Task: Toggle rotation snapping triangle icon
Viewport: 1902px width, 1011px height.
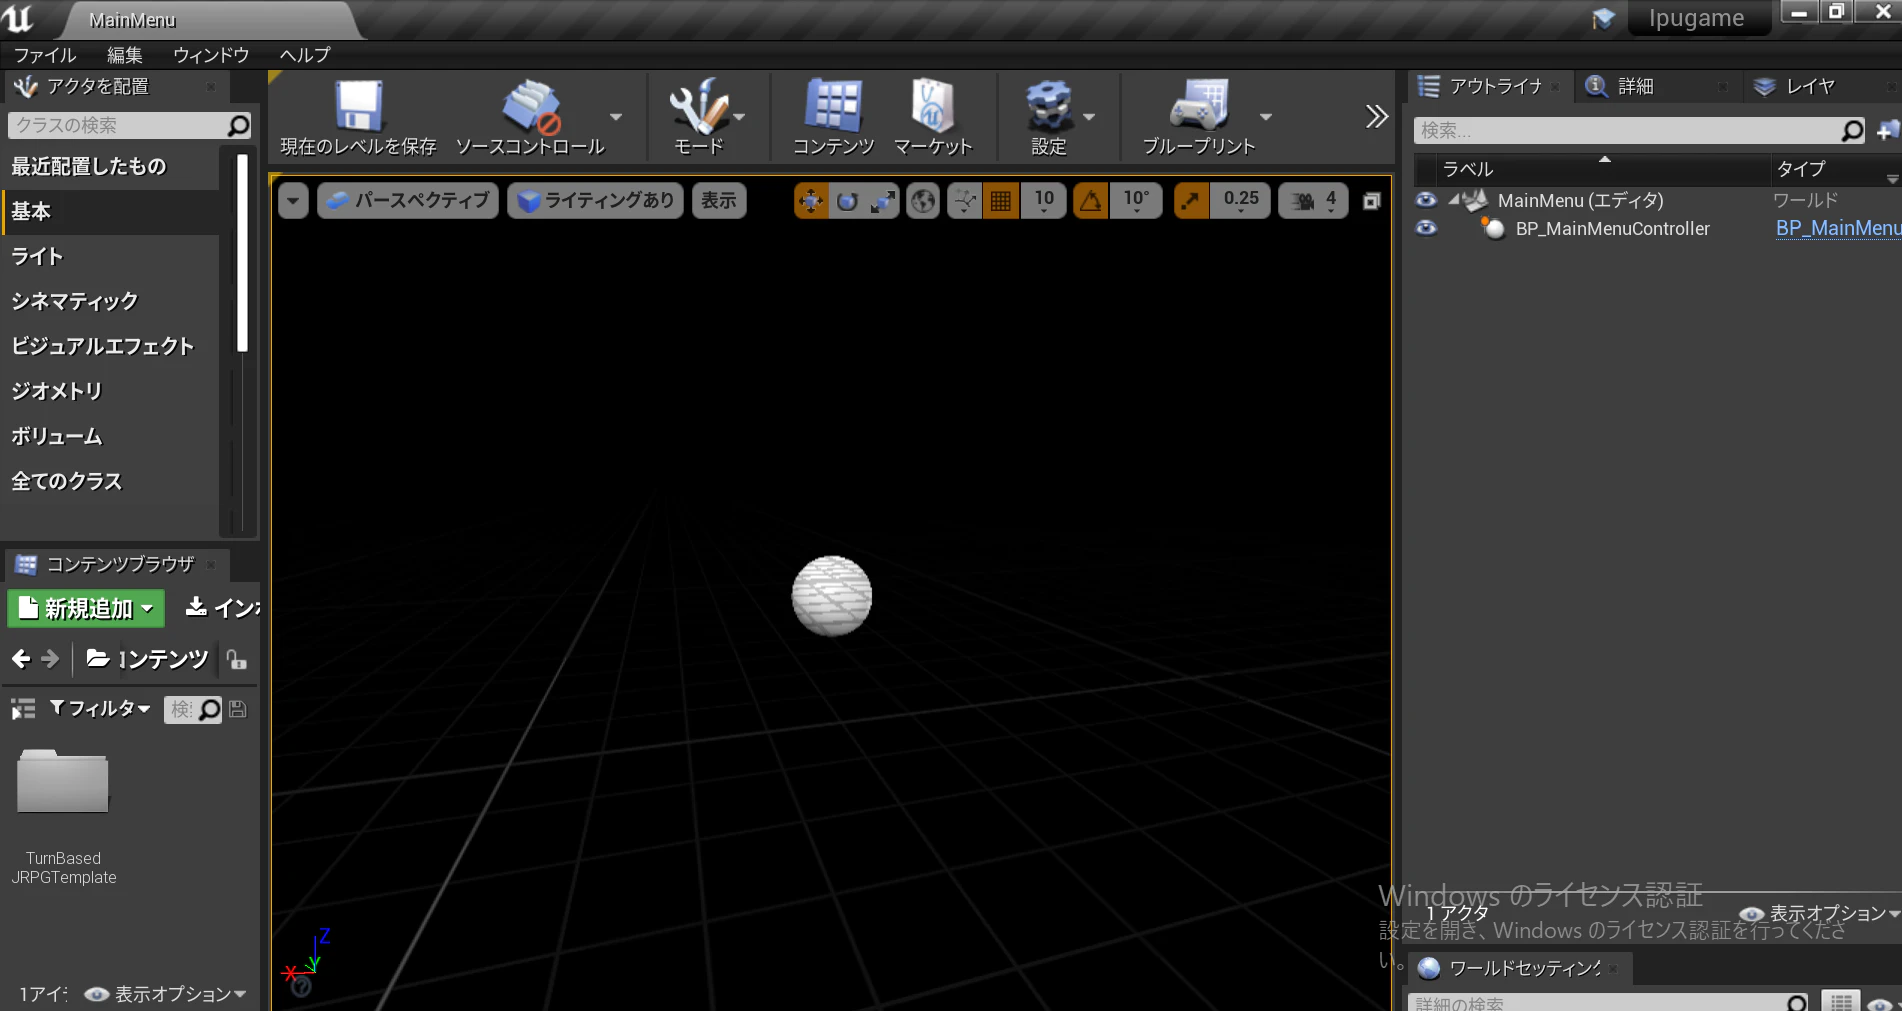Action: [1091, 201]
